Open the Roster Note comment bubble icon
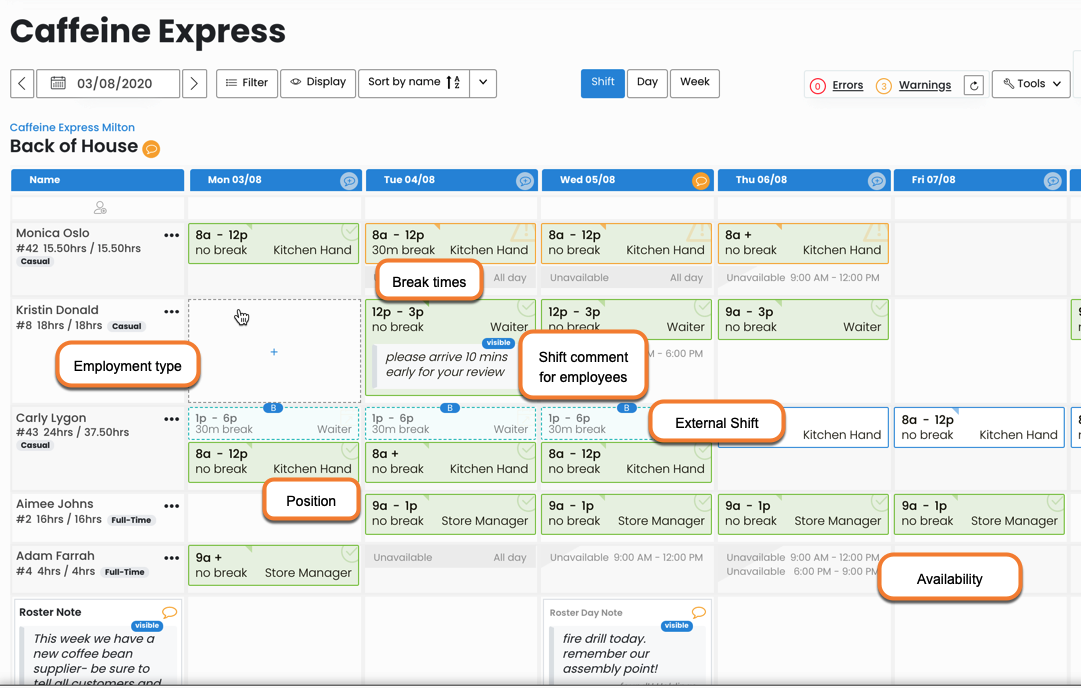The height and width of the screenshot is (688, 1081). point(169,612)
